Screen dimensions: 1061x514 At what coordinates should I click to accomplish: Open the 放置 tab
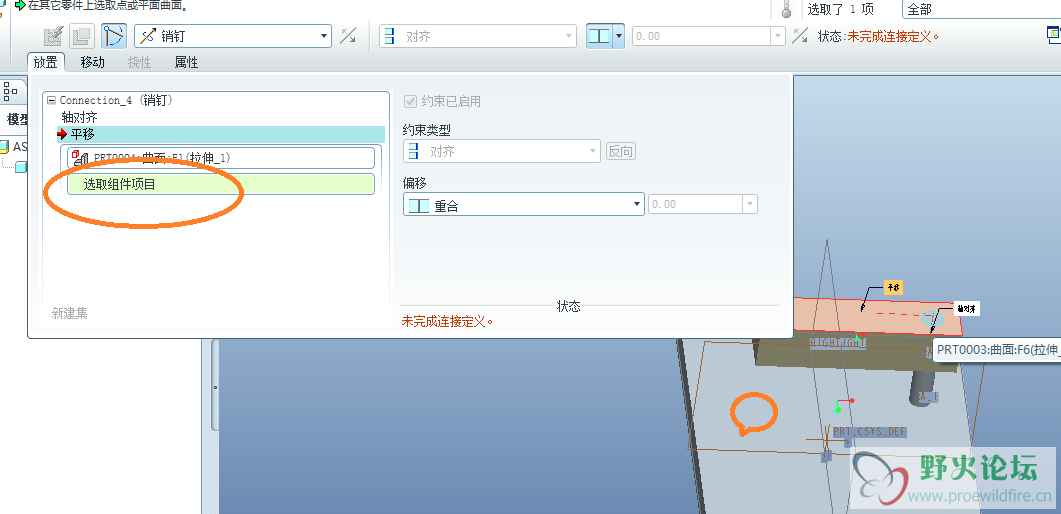46,62
